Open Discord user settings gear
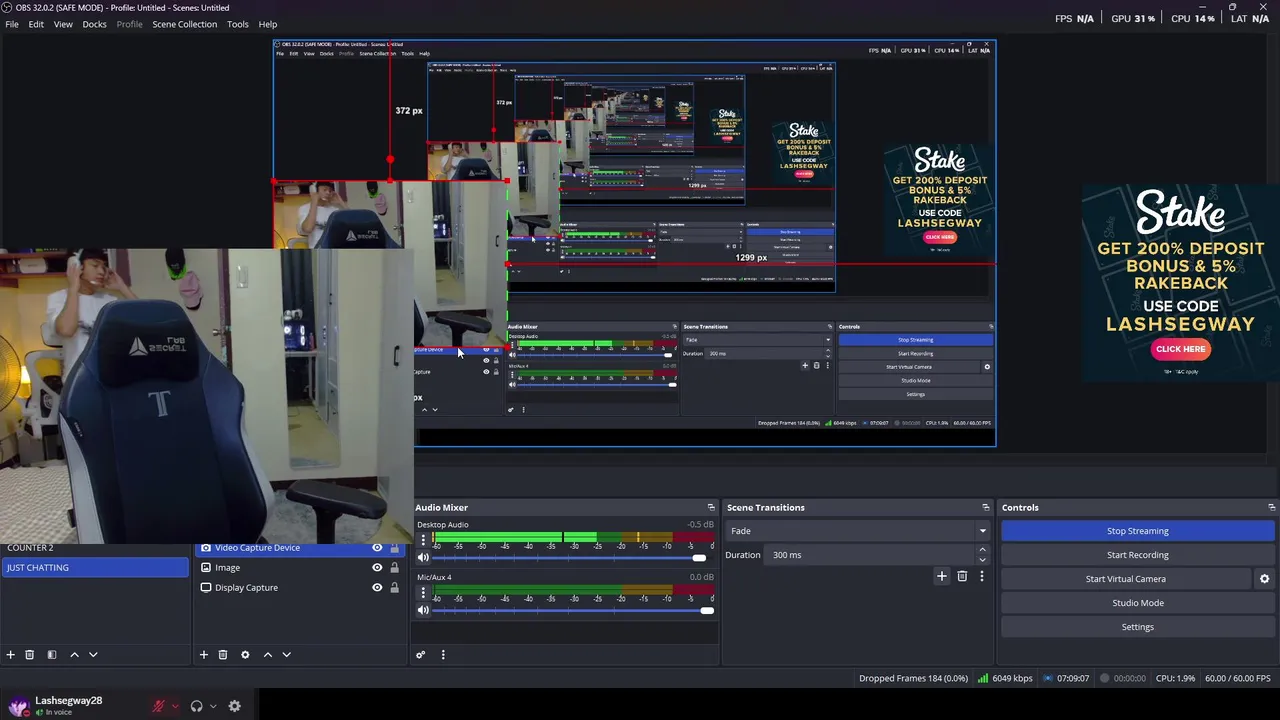 (x=235, y=706)
